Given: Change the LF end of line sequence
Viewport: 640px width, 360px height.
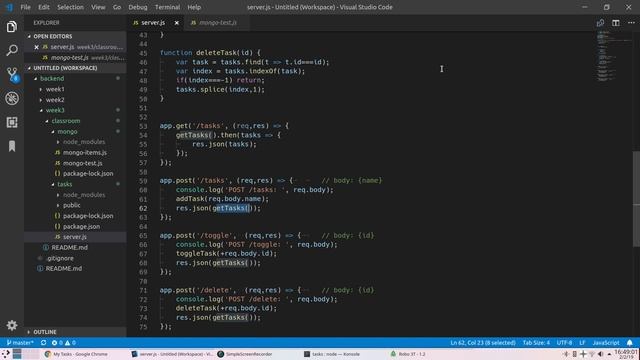Looking at the screenshot, I should click(x=582, y=343).
